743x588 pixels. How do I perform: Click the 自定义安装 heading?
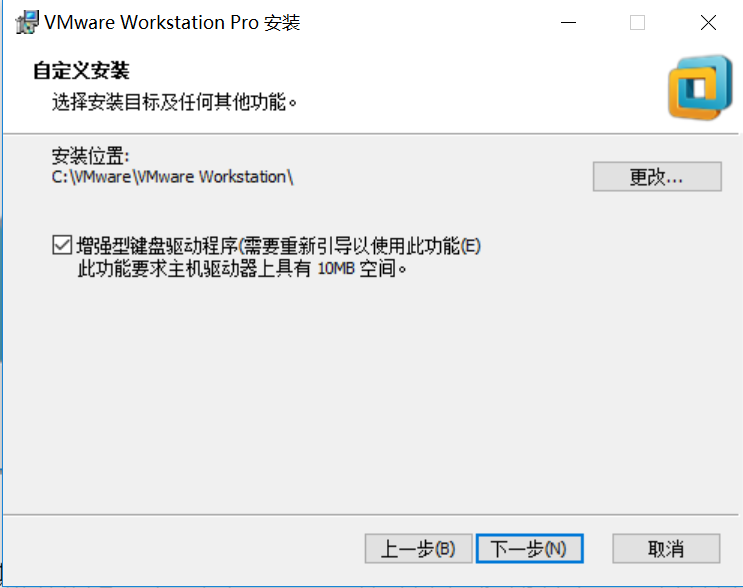pyautogui.click(x=81, y=71)
